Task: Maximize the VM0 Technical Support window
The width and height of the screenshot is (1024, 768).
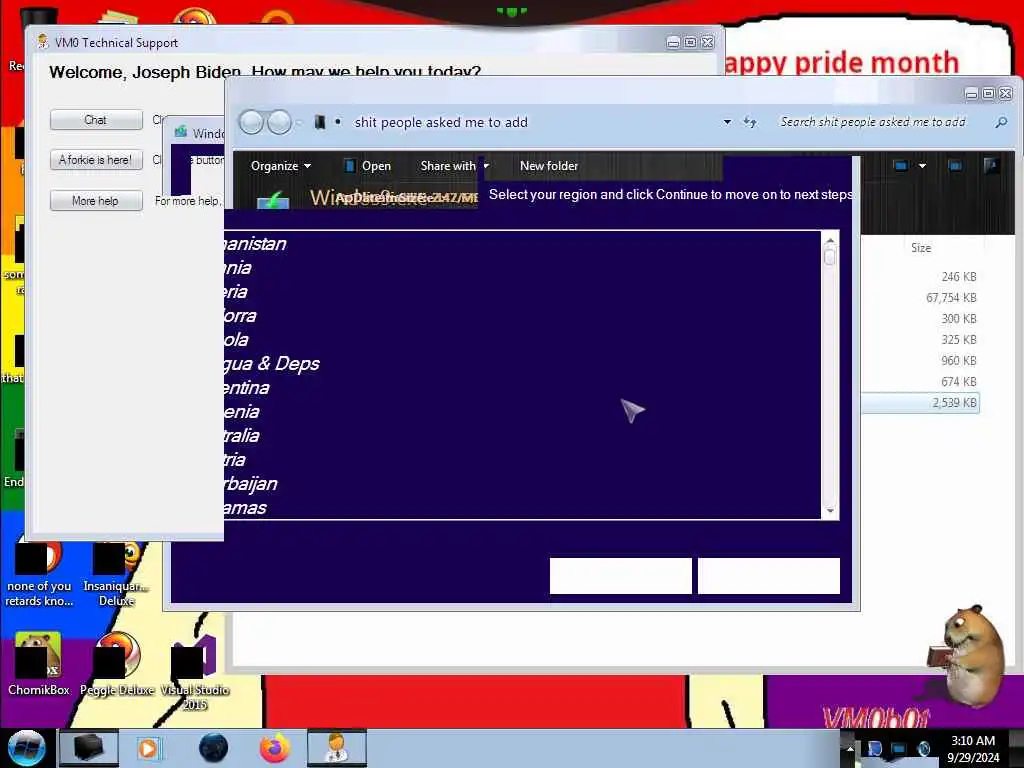Action: pos(690,42)
